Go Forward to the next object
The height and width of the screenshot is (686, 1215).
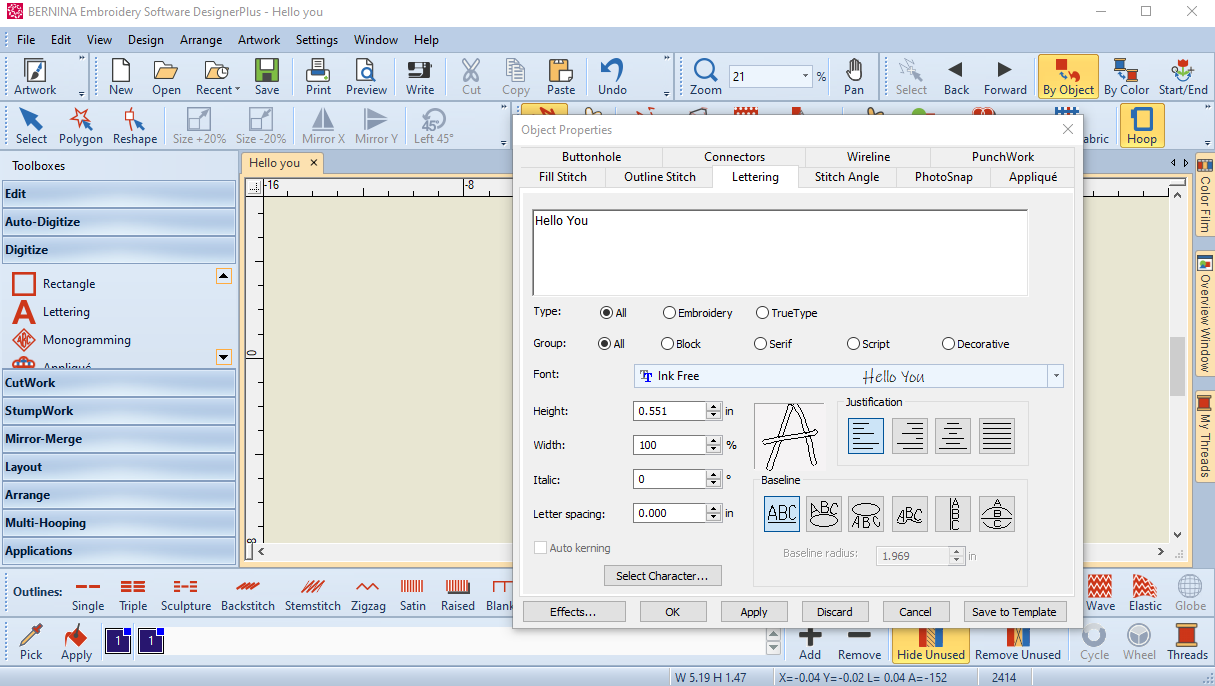(1005, 77)
